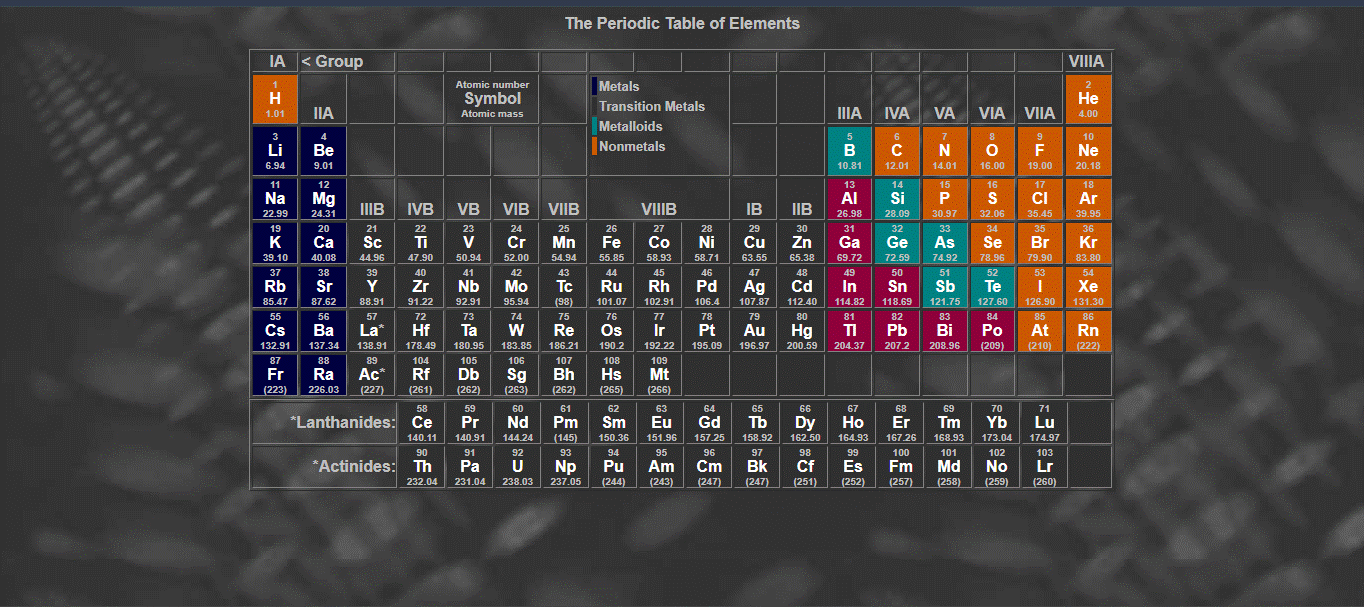Click the Hydrogen (H) element cell
This screenshot has width=1364, height=607.
pyautogui.click(x=275, y=99)
